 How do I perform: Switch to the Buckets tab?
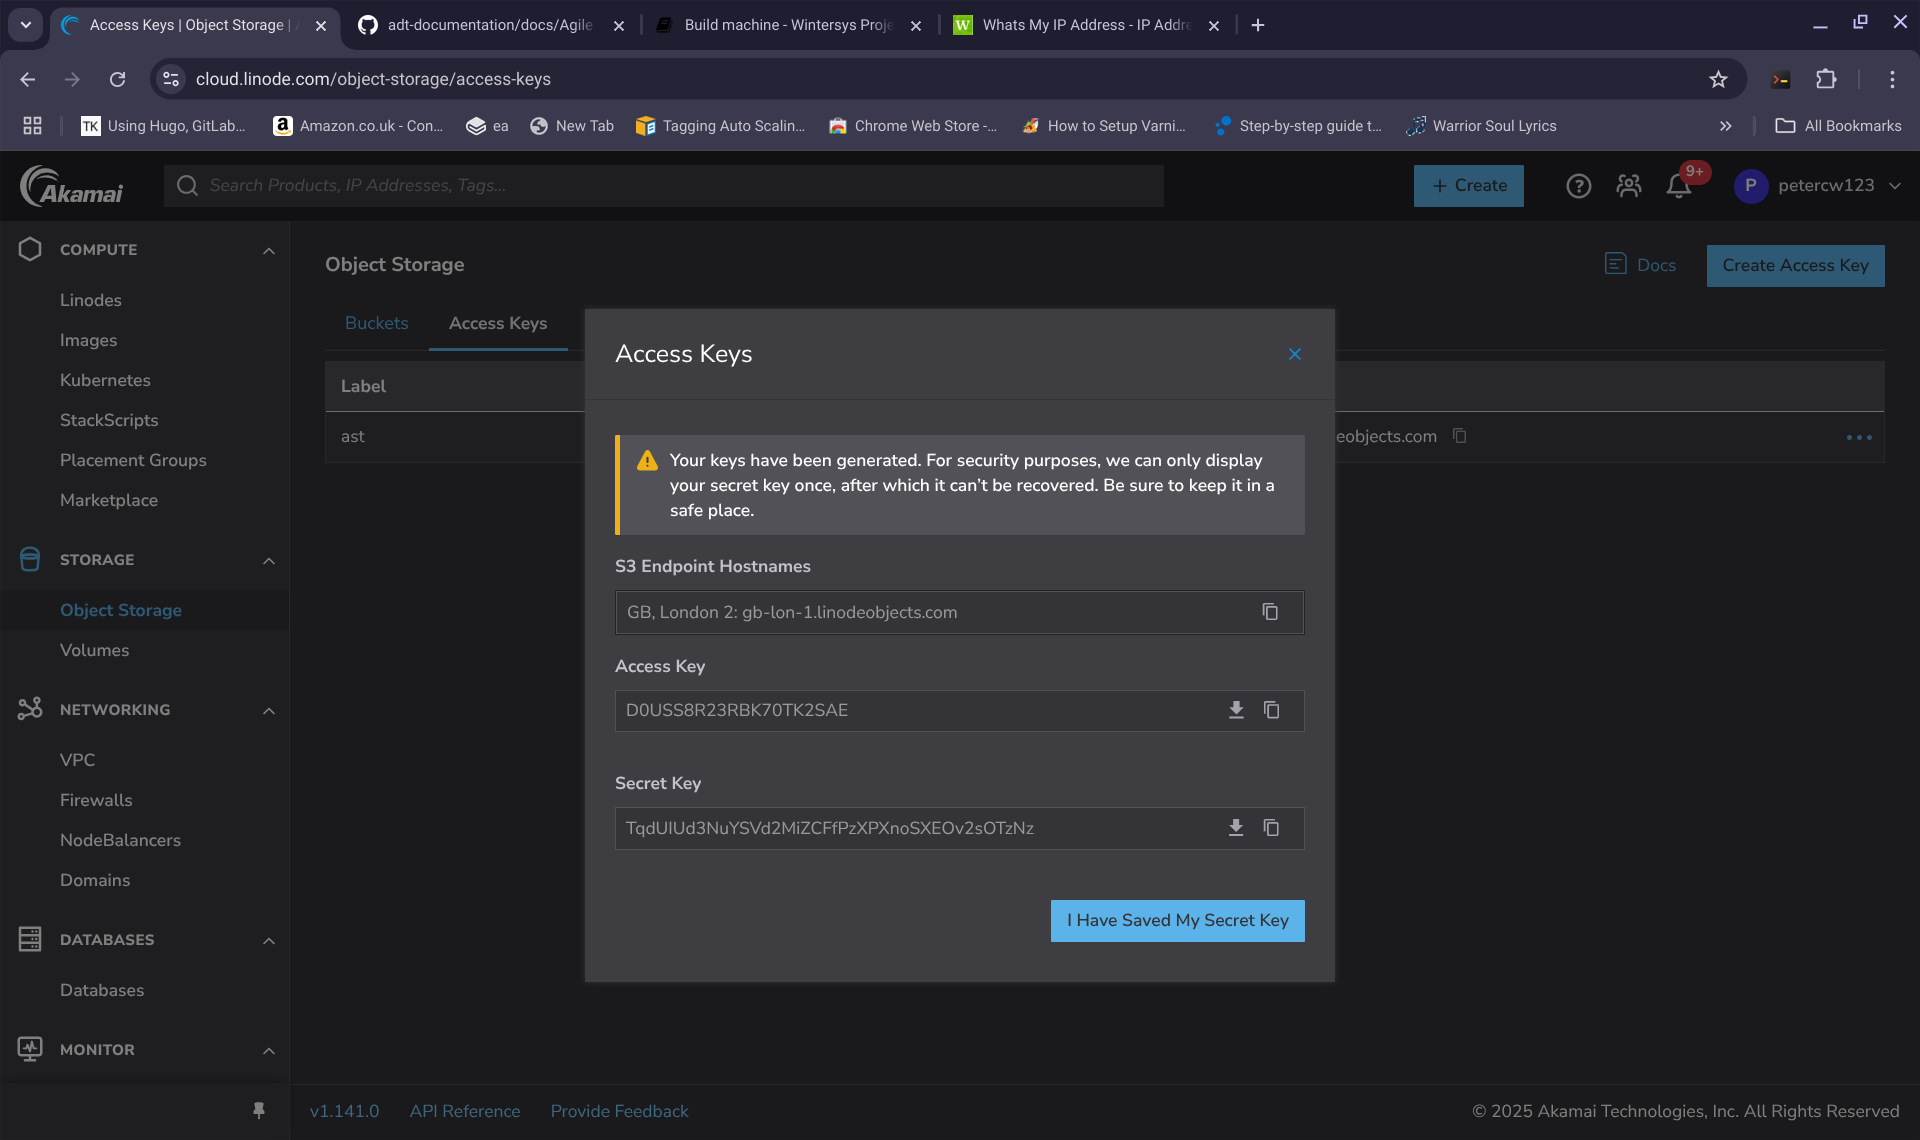[x=376, y=323]
